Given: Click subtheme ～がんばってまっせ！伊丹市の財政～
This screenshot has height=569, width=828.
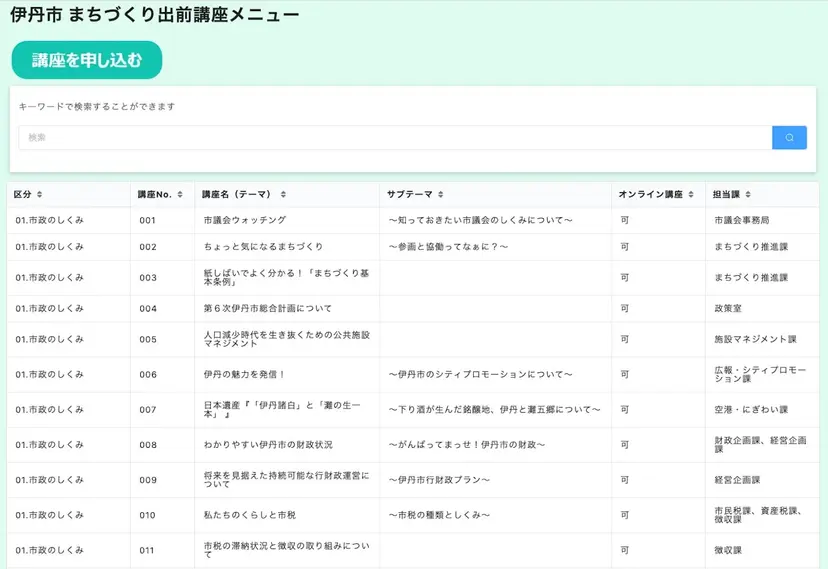Looking at the screenshot, I should pos(467,445).
